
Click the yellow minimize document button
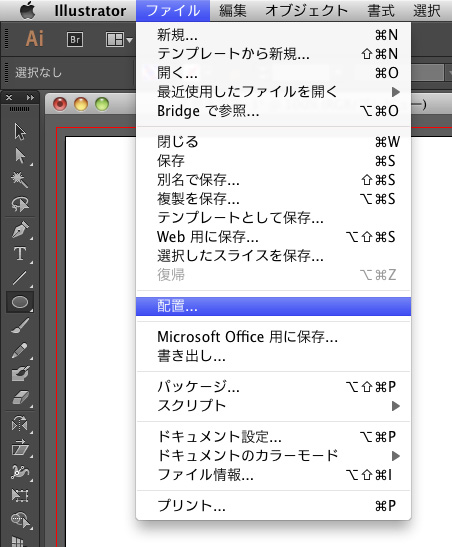[x=81, y=104]
